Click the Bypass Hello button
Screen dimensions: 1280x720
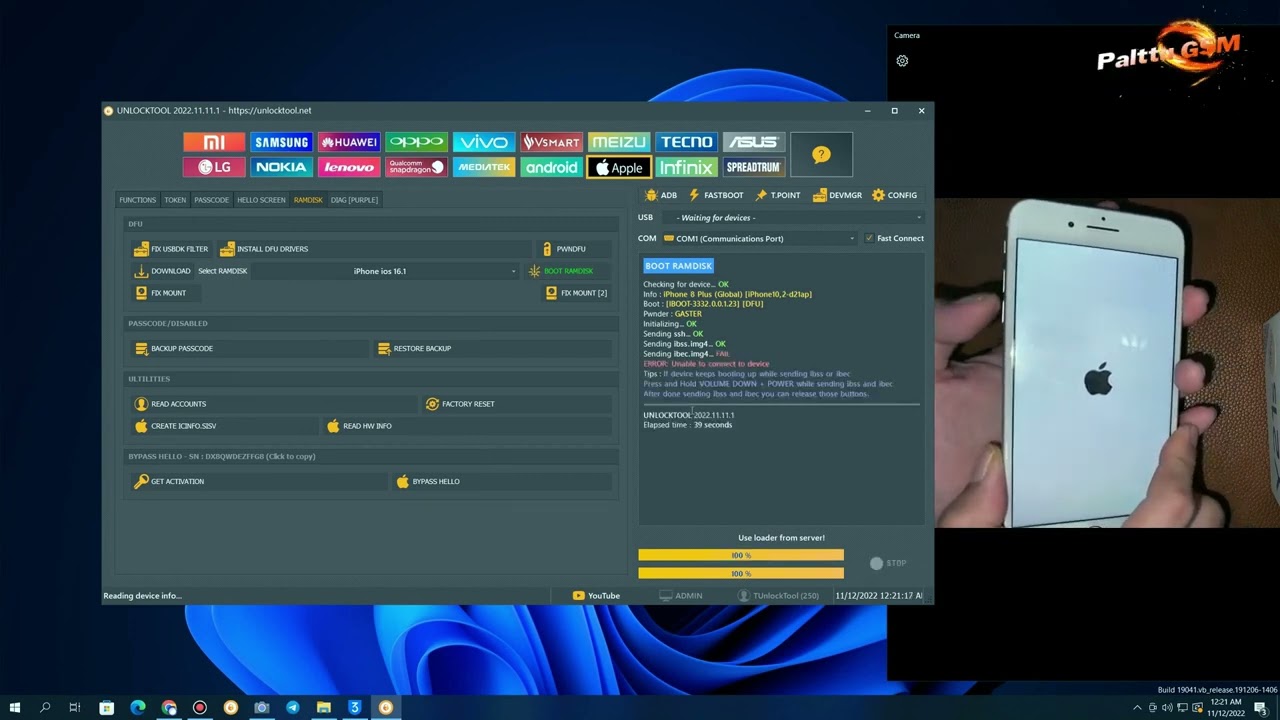[503, 482]
